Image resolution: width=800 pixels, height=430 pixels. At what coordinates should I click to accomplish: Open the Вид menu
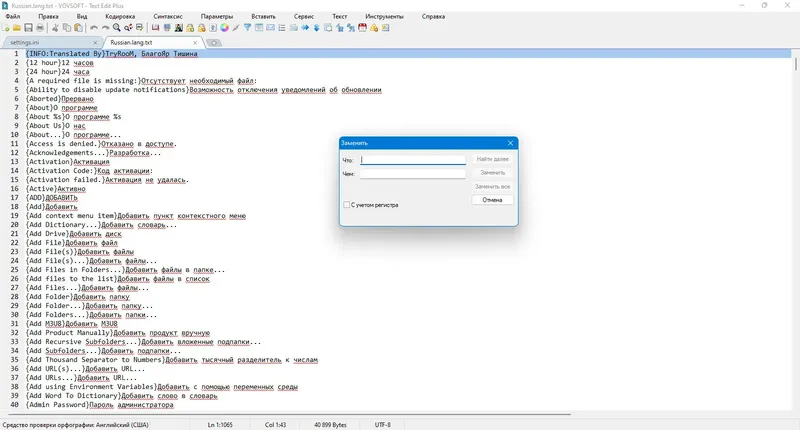pos(82,16)
